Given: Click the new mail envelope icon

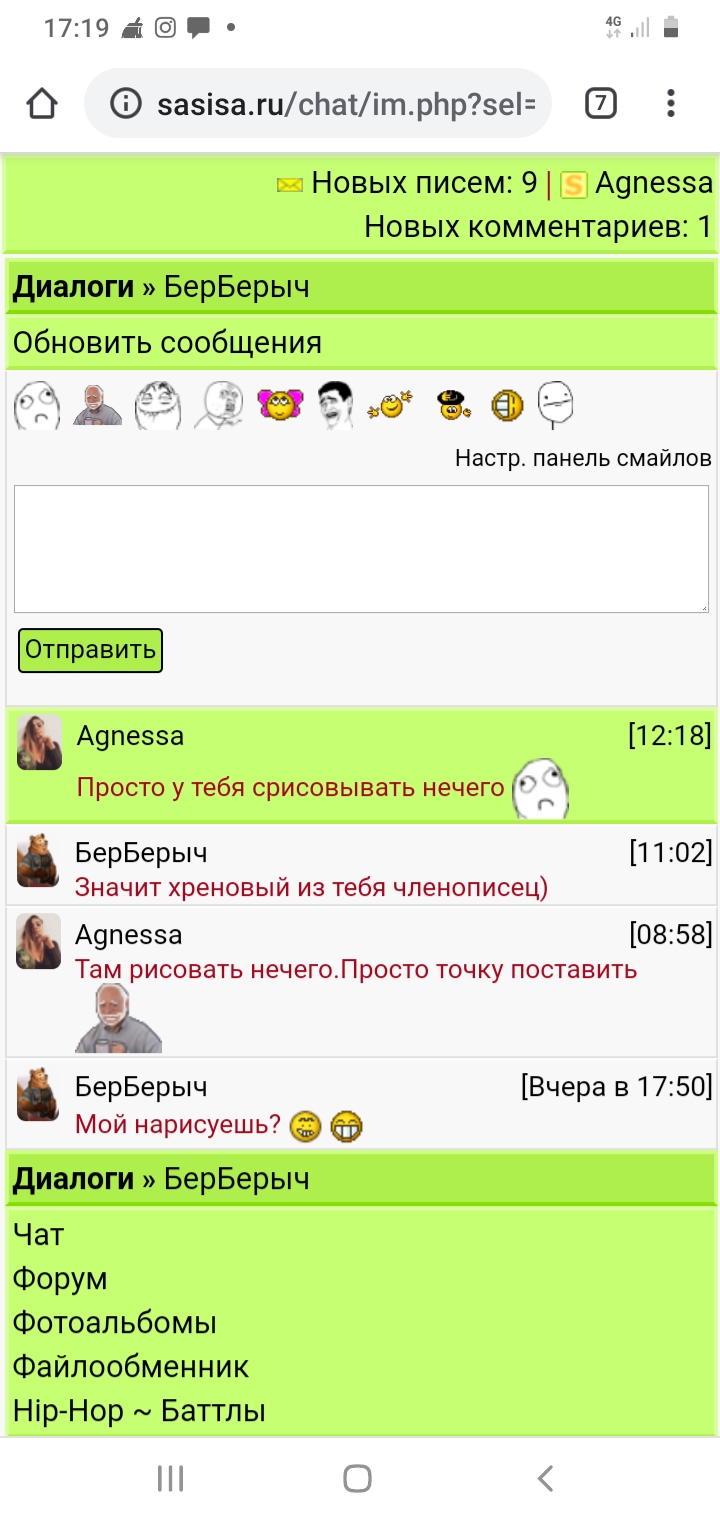Looking at the screenshot, I should [x=290, y=184].
